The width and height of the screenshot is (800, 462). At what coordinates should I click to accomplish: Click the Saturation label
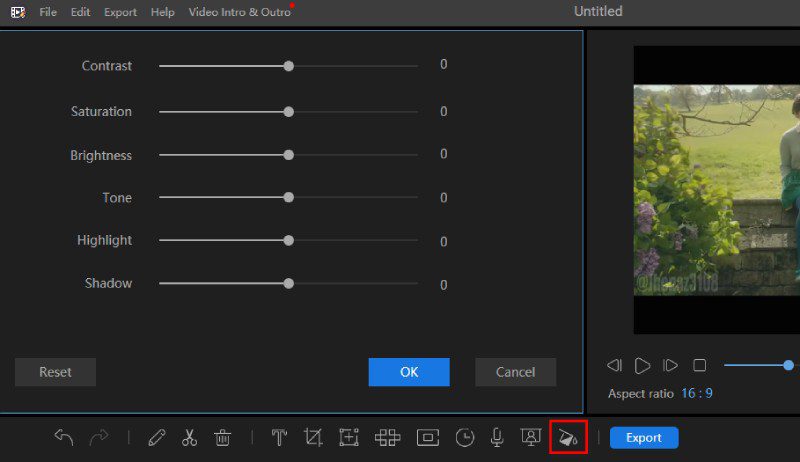point(101,111)
